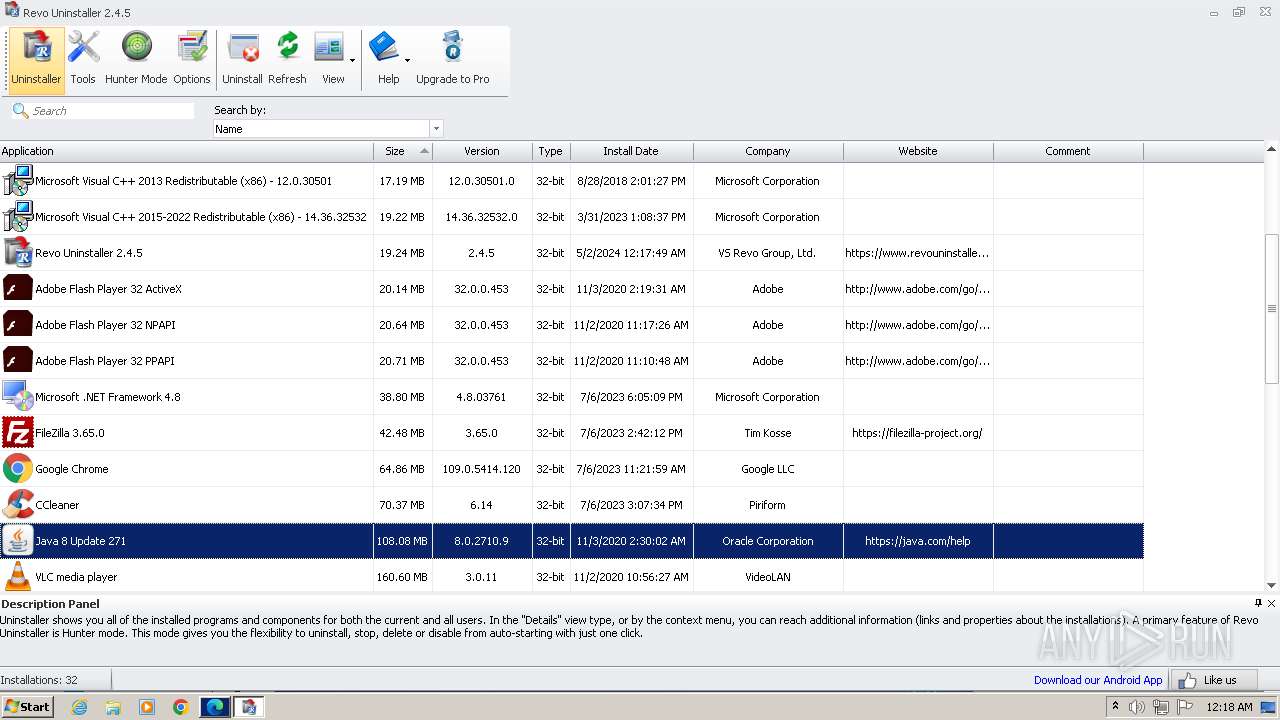This screenshot has width=1280, height=720.
Task: Close the Description Panel
Action: coord(1271,603)
